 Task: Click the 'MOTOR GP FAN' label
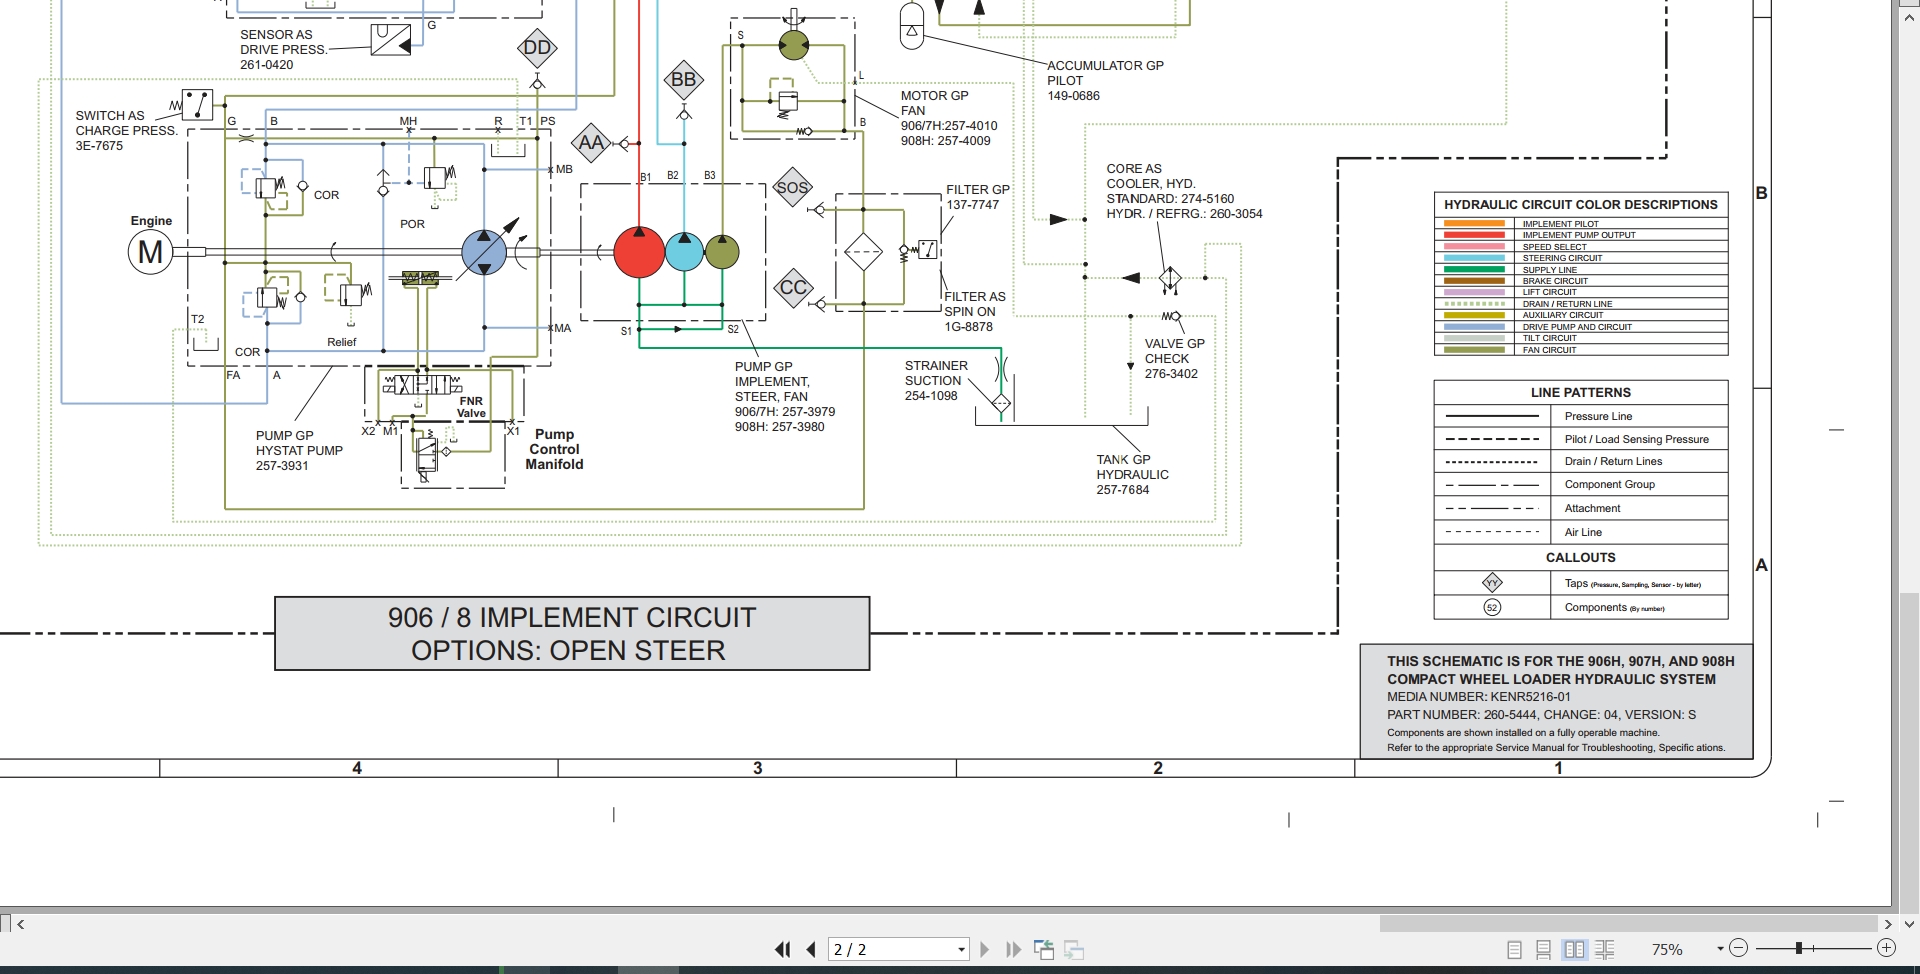tap(934, 103)
